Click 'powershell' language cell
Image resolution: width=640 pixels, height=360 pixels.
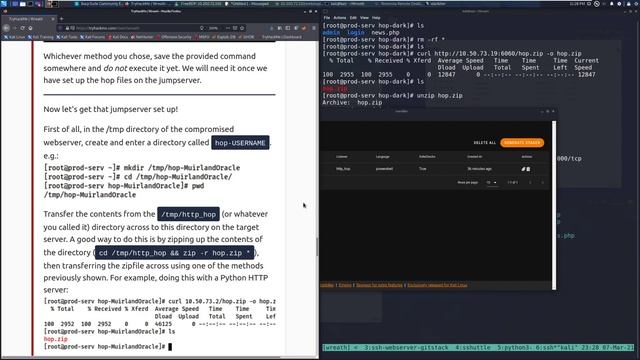(x=384, y=169)
